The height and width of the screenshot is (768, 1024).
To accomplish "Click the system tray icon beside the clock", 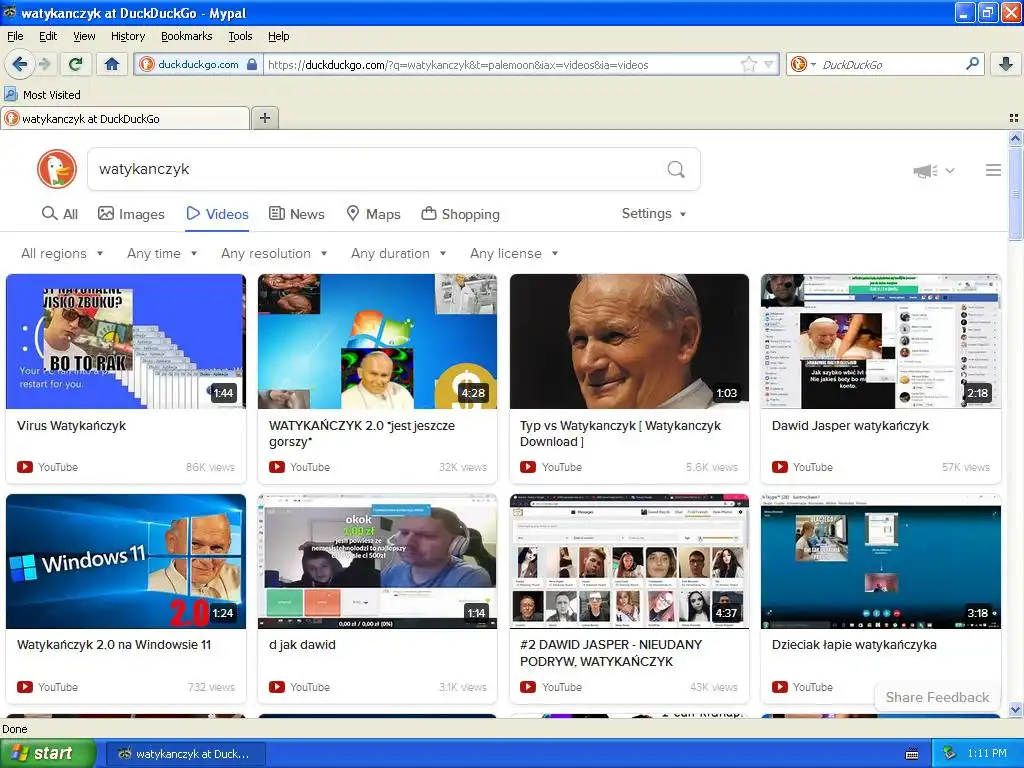I will [x=950, y=754].
